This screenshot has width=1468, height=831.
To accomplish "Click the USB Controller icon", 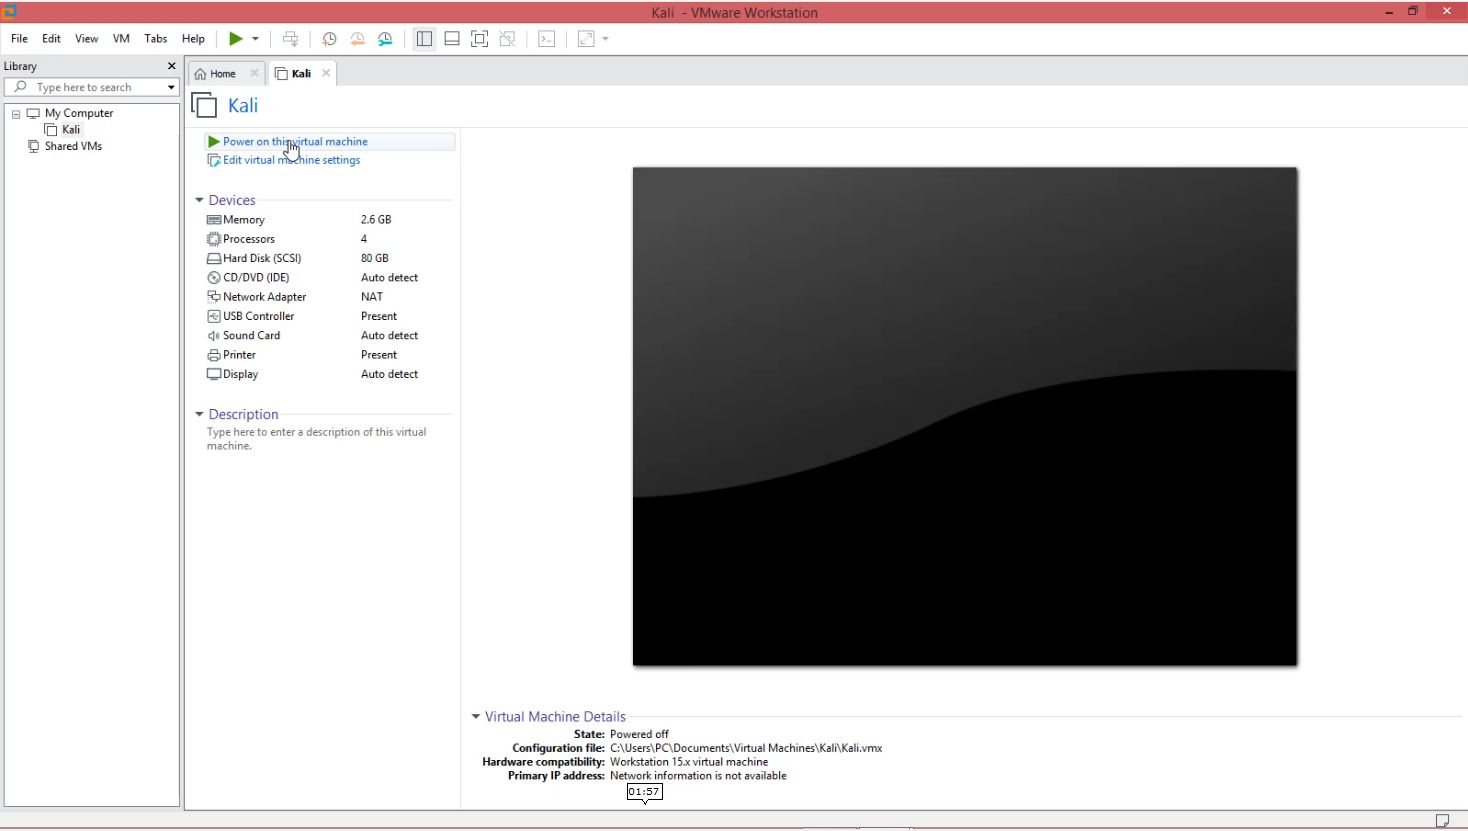I will (x=213, y=316).
